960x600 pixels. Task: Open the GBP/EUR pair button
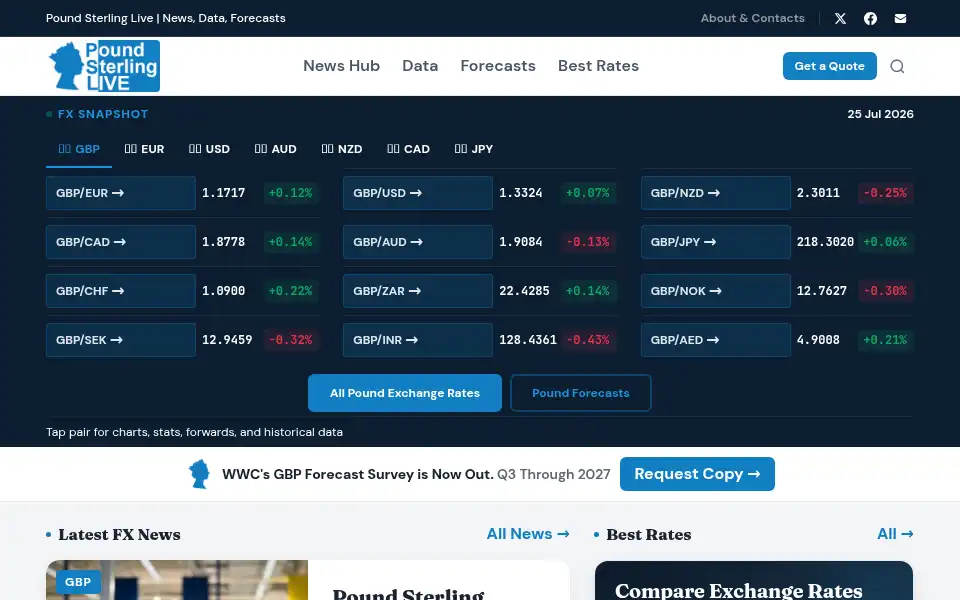click(121, 193)
